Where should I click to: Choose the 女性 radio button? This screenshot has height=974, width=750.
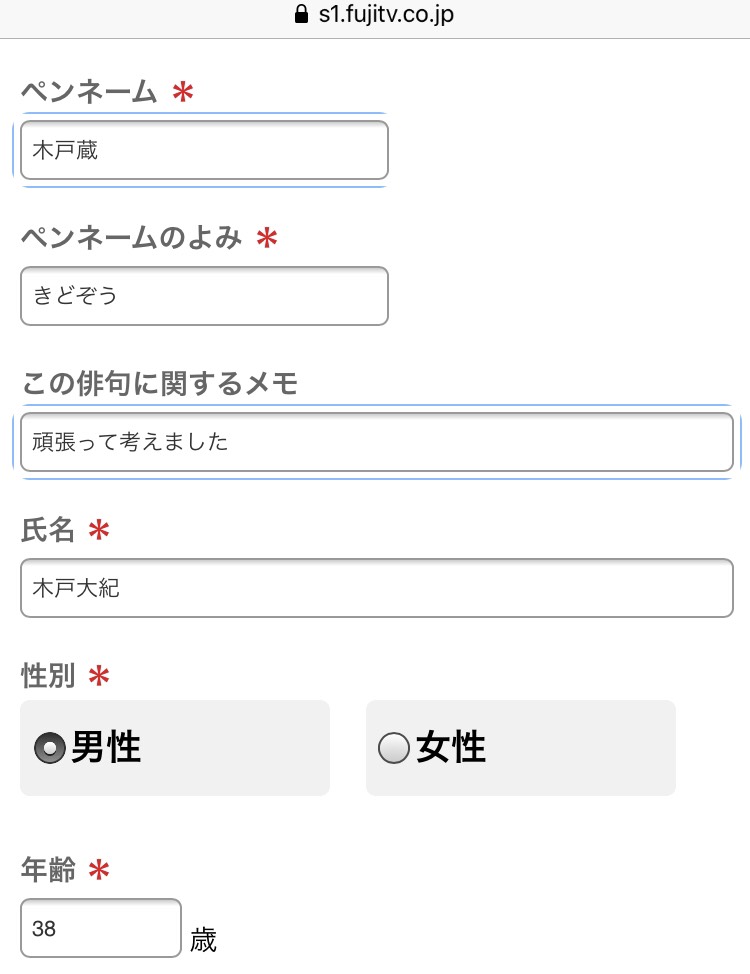tap(394, 748)
